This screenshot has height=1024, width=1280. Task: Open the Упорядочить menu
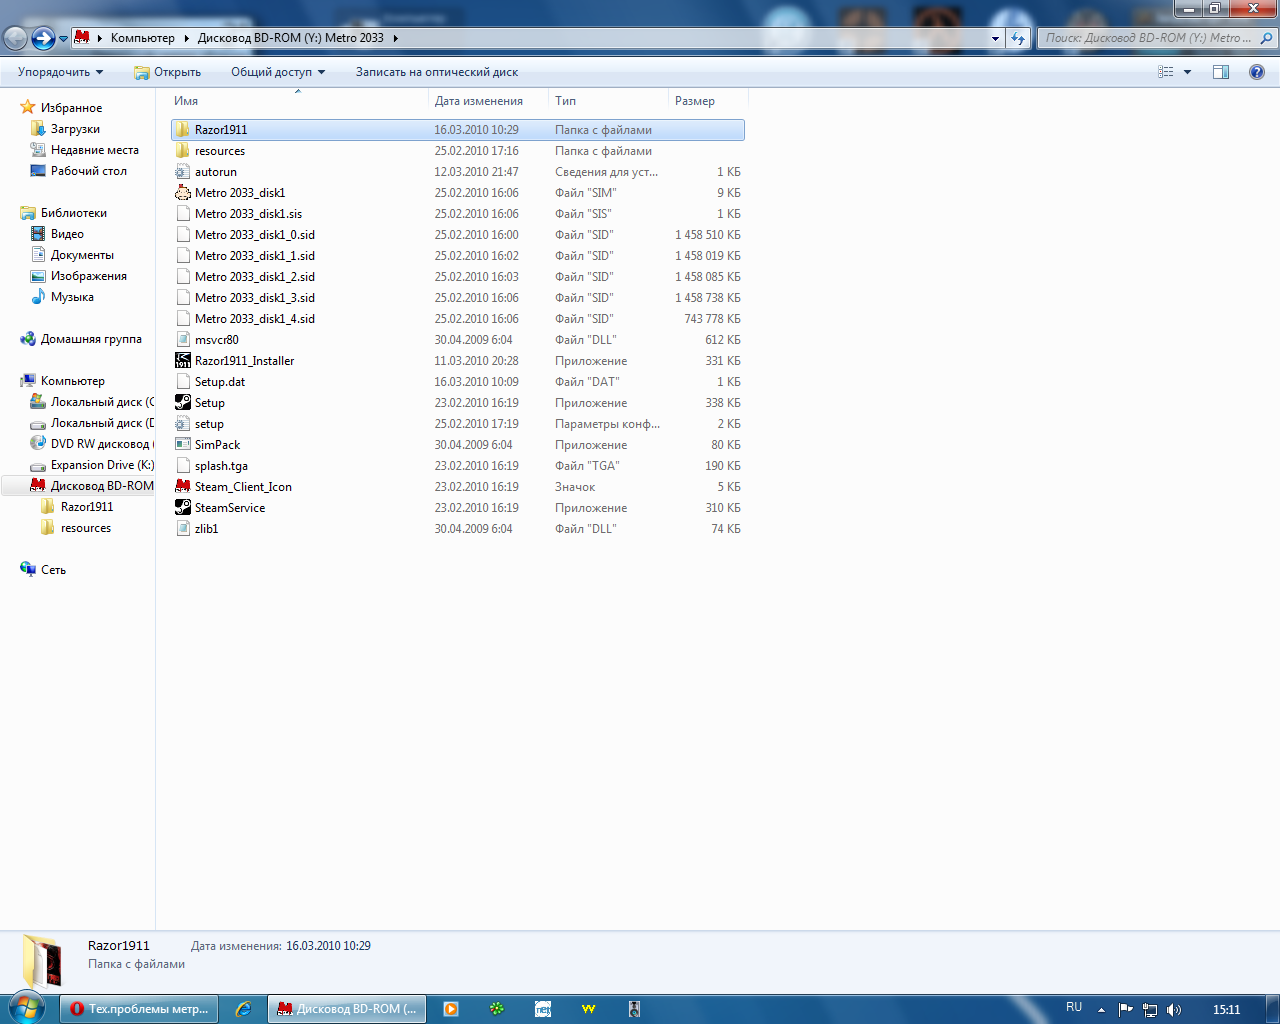click(x=60, y=72)
